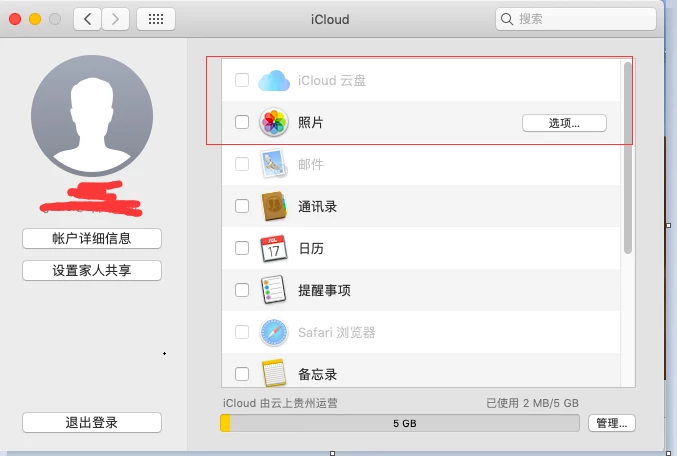Click the 照片 label

pyautogui.click(x=310, y=122)
